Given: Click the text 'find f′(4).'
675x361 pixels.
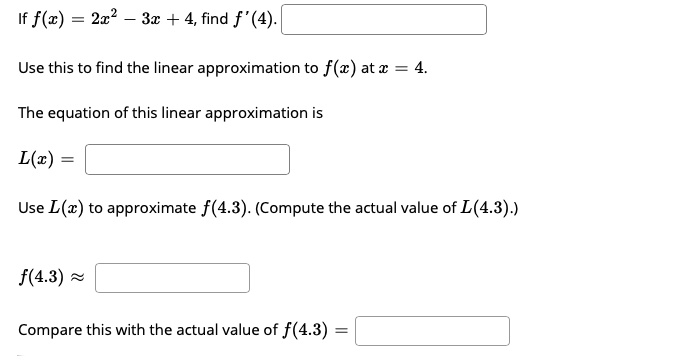Looking at the screenshot, I should tap(239, 19).
